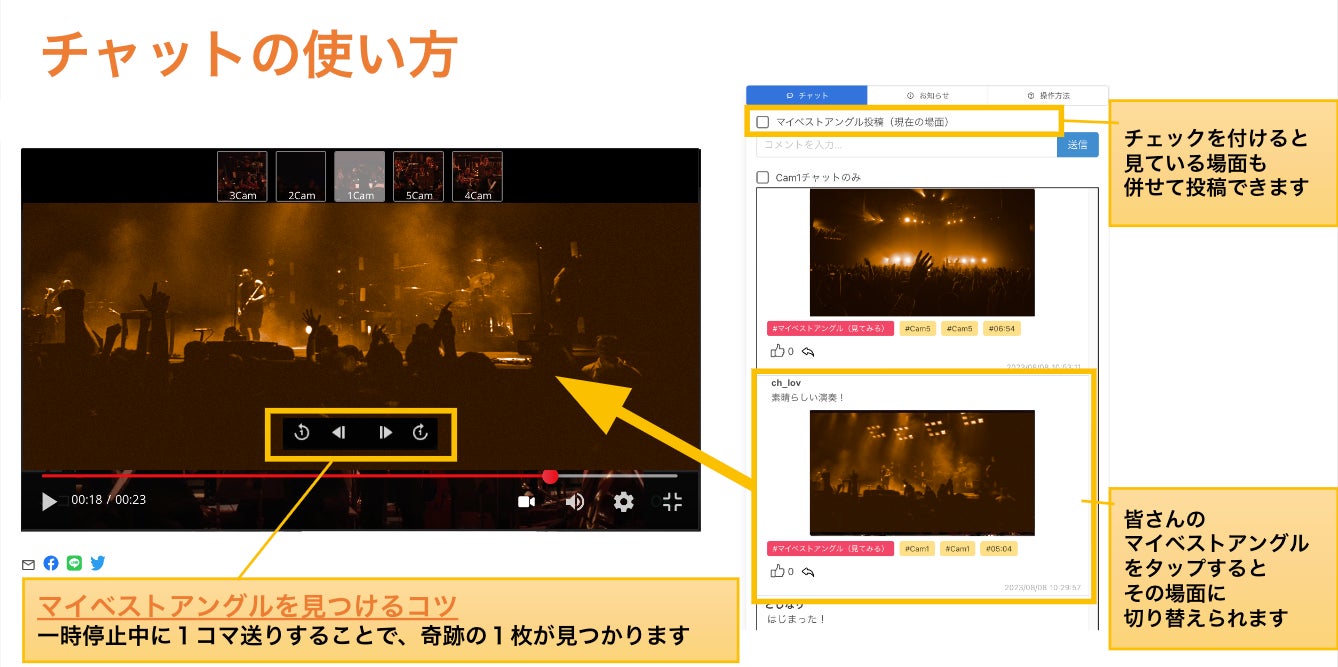This screenshot has height=667, width=1338.
Task: Open ch_lov's stage image in chat
Action: click(922, 472)
